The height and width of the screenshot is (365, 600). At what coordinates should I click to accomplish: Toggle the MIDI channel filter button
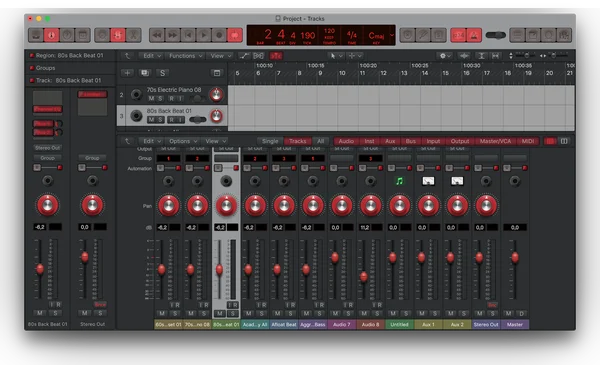tap(528, 141)
